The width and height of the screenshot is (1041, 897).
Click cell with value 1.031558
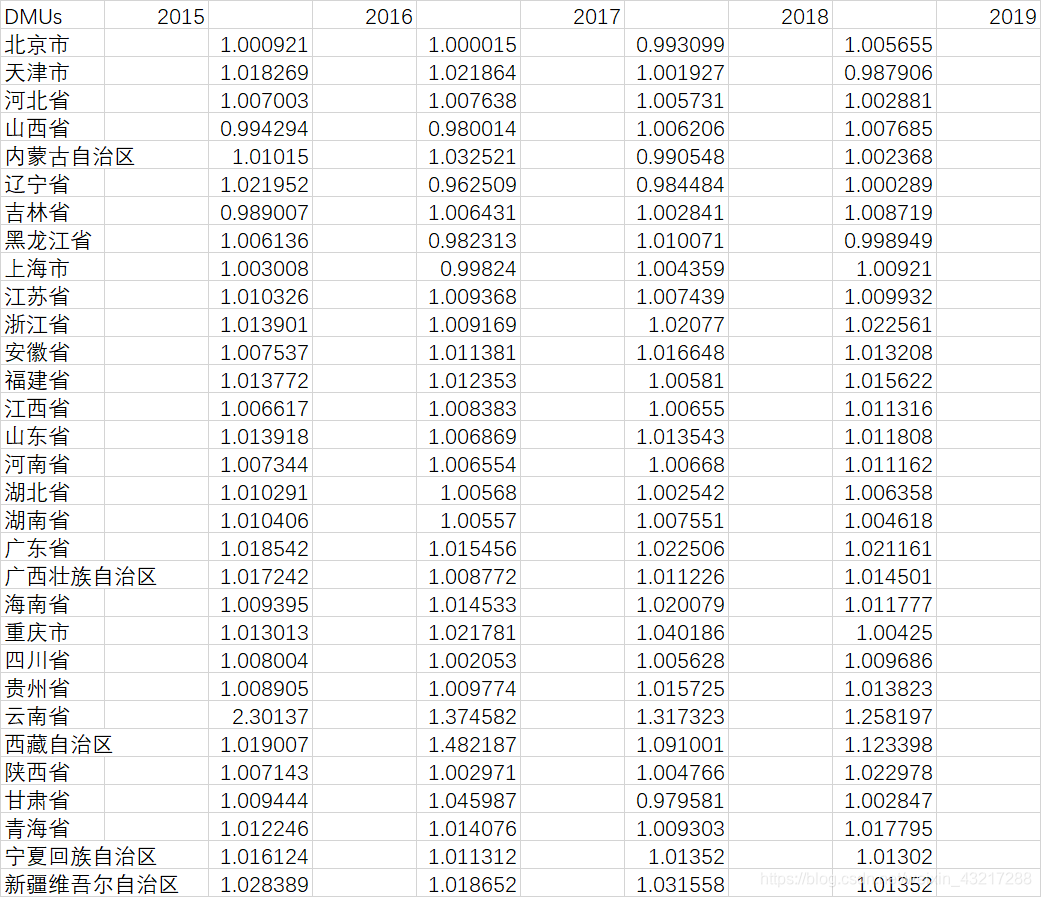676,883
